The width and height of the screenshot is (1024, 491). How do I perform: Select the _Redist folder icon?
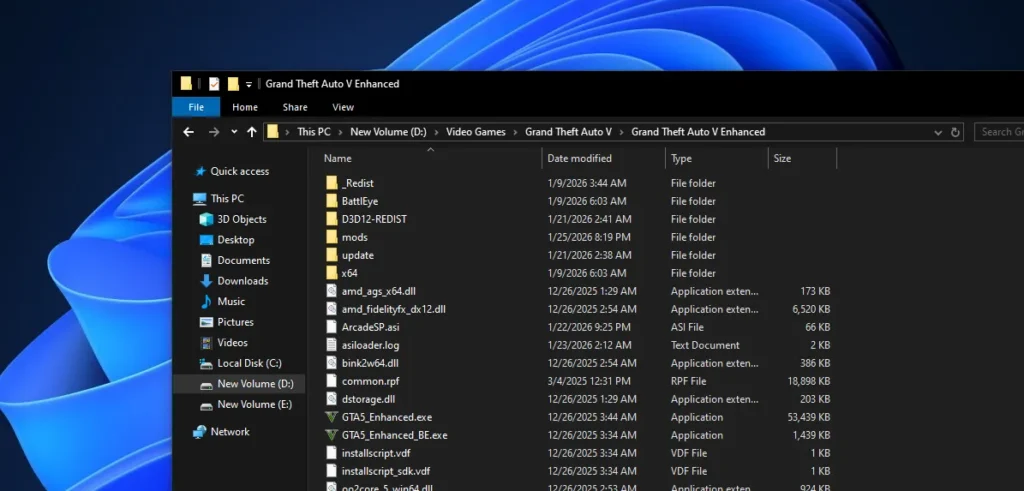tap(332, 183)
